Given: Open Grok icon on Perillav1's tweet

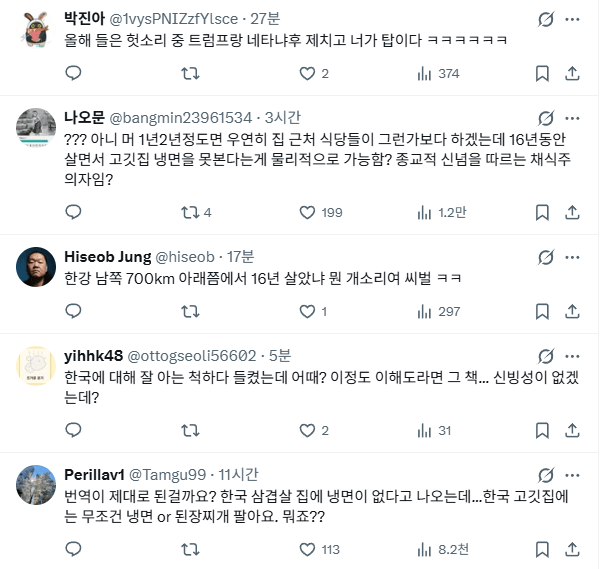Looking at the screenshot, I should pos(573,473).
